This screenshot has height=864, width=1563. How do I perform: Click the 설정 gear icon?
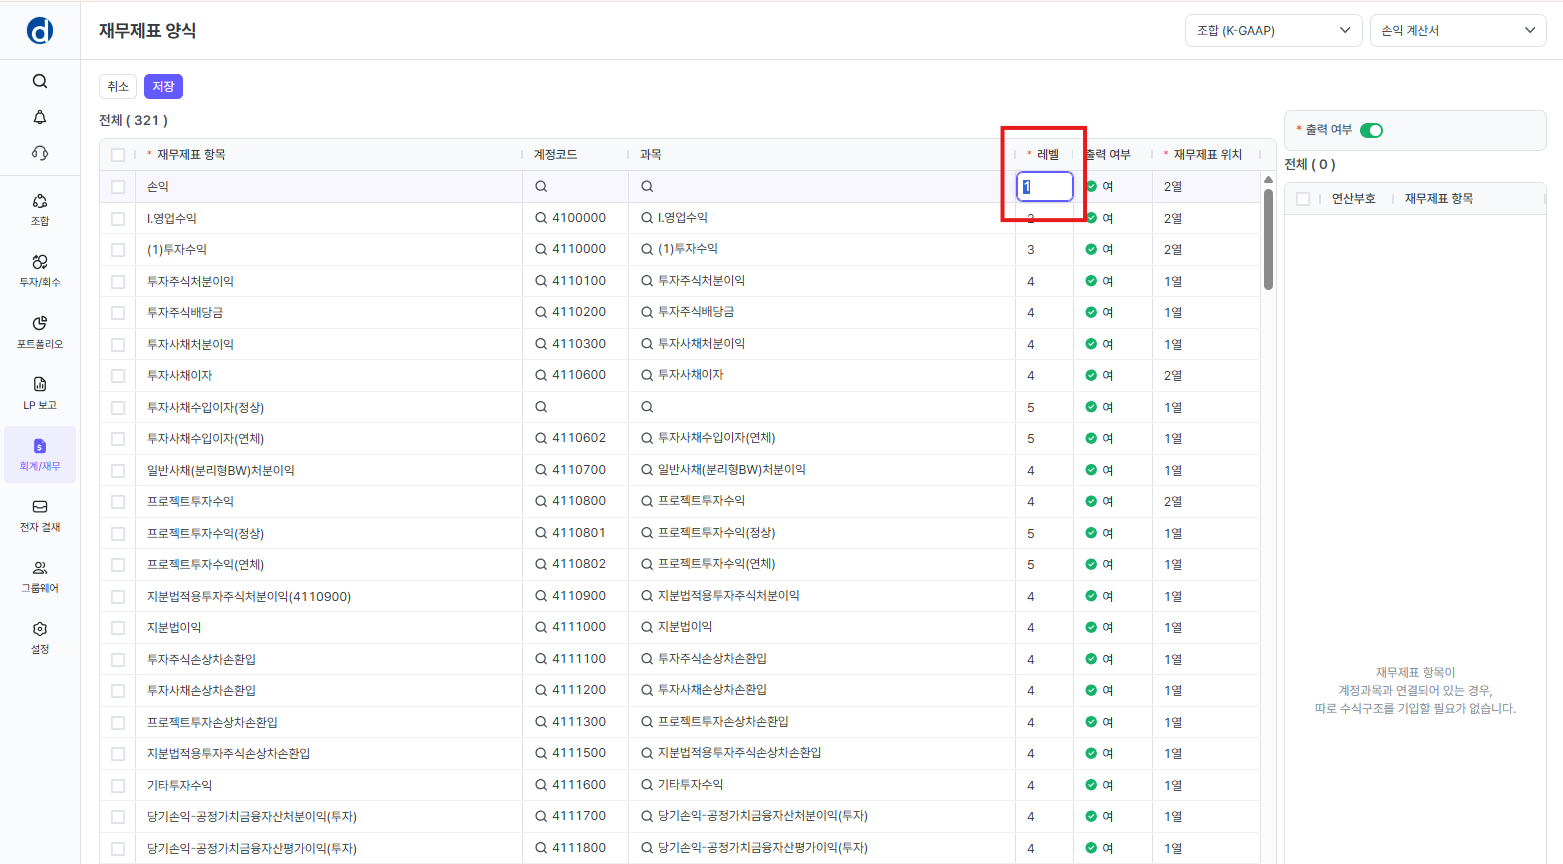40,636
